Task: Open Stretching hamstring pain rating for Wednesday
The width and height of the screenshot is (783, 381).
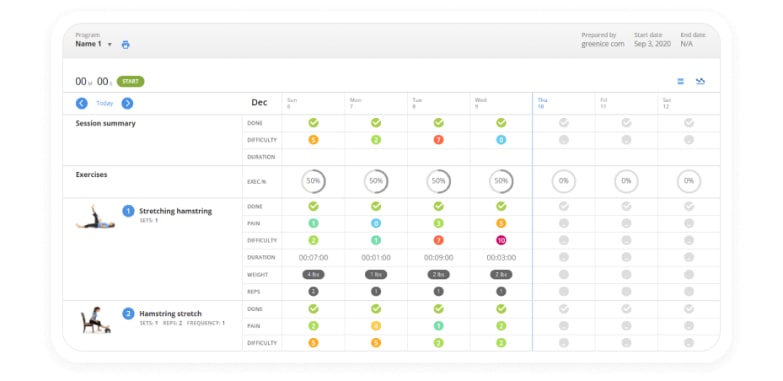Action: tap(501, 223)
